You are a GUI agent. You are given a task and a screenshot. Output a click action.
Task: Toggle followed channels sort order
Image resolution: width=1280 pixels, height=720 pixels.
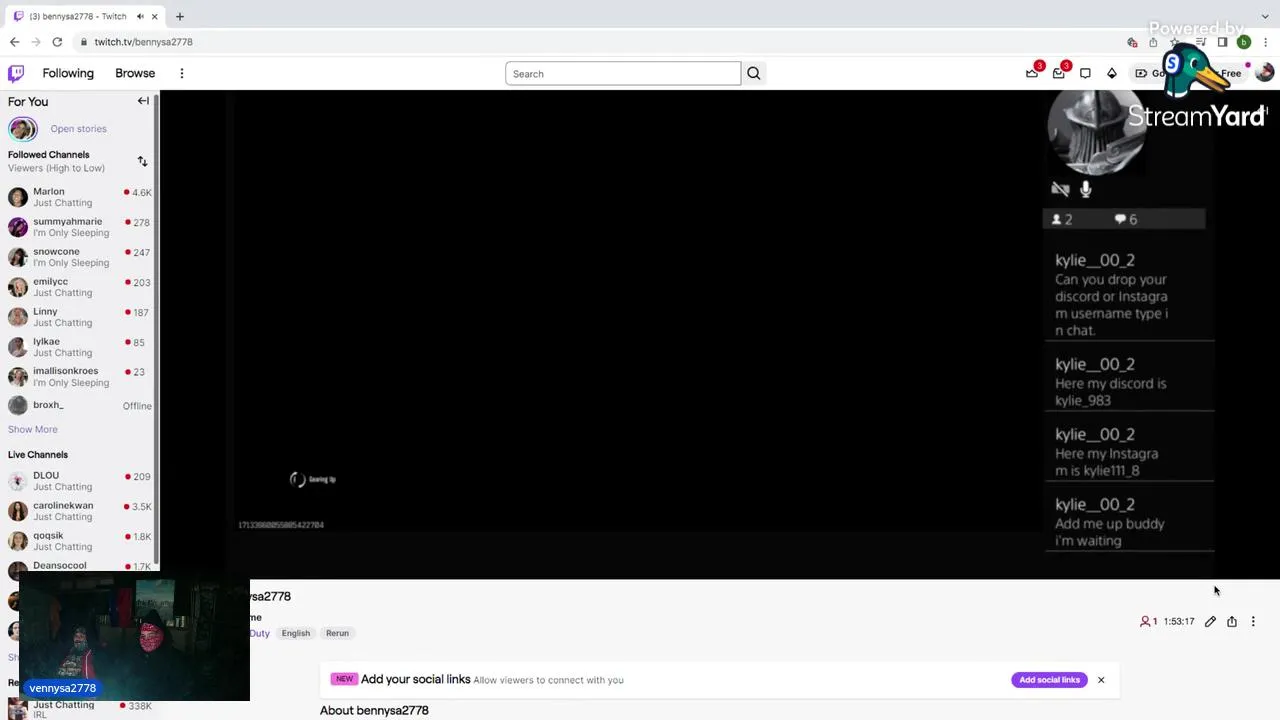click(142, 161)
